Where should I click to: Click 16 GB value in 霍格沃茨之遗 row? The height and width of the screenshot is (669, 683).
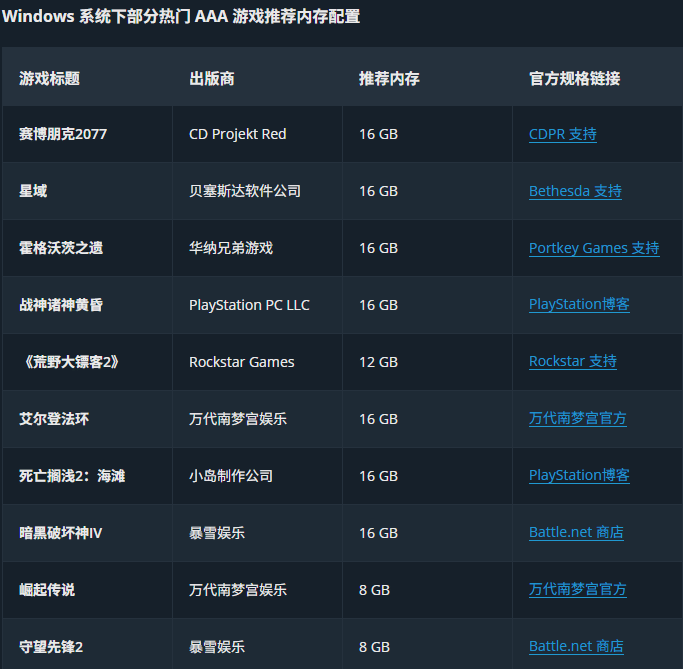click(378, 248)
